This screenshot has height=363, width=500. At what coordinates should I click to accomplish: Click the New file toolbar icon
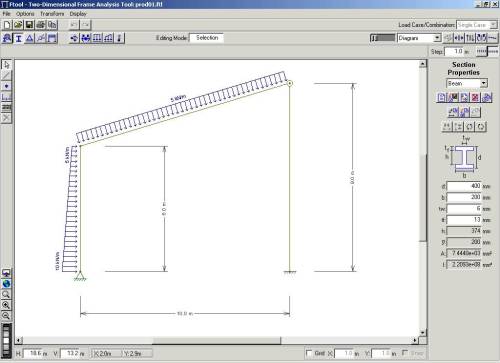(7, 25)
